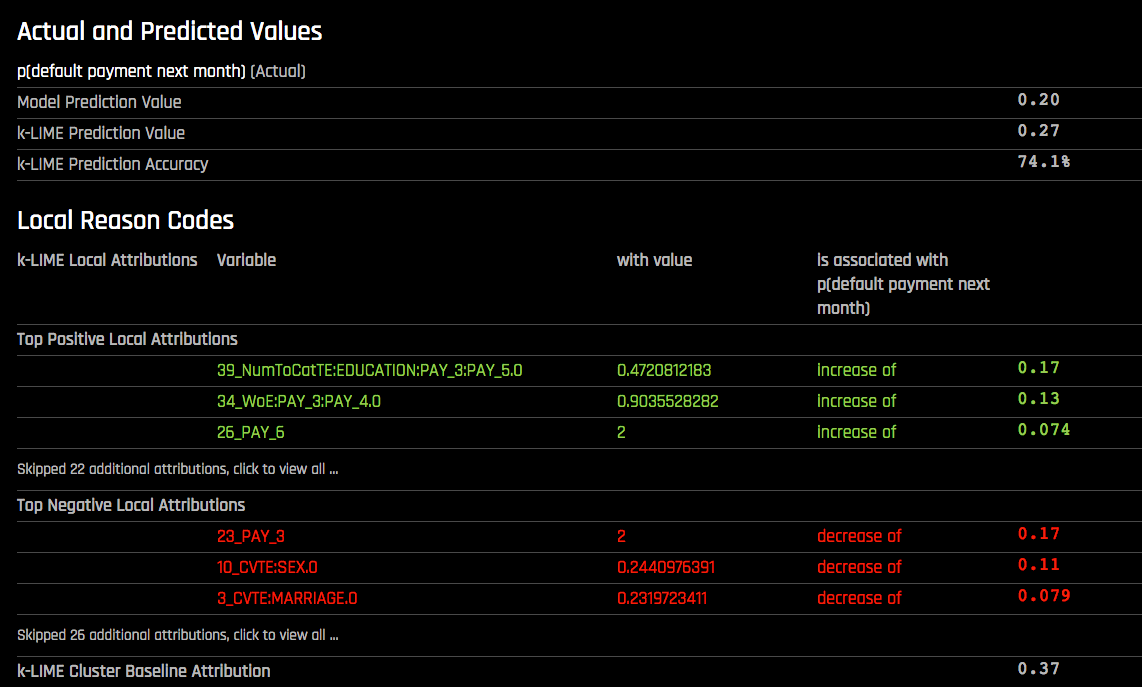Image resolution: width=1142 pixels, height=687 pixels.
Task: Click the Top Positive Local Attributions header
Action: tap(127, 339)
